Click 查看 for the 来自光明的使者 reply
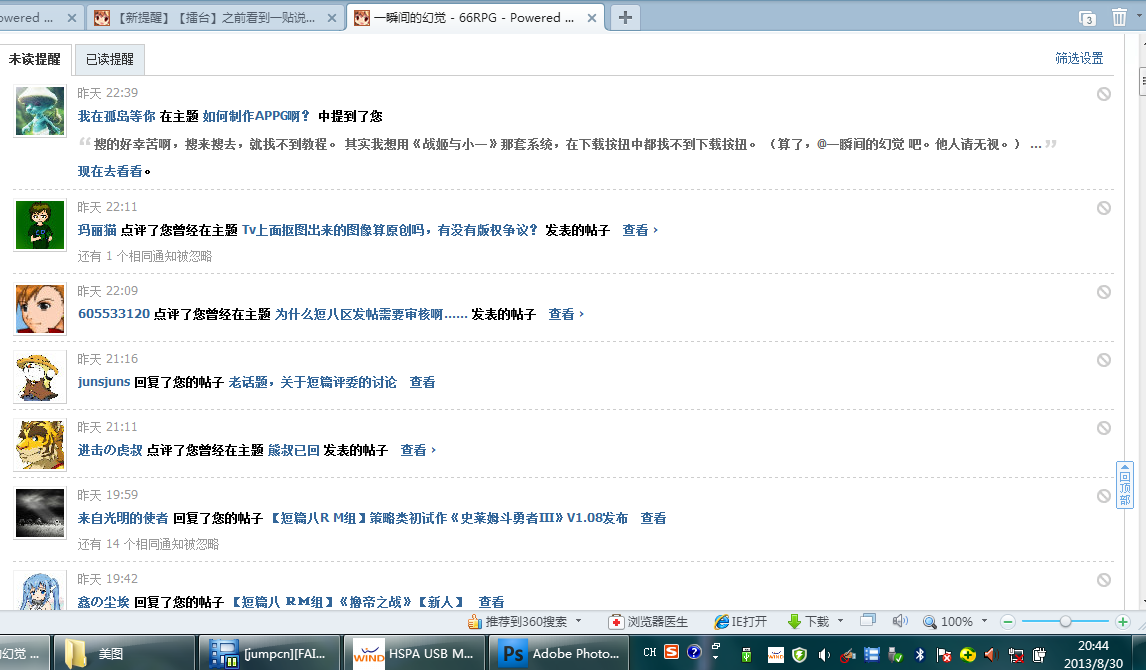This screenshot has width=1146, height=670. (653, 518)
